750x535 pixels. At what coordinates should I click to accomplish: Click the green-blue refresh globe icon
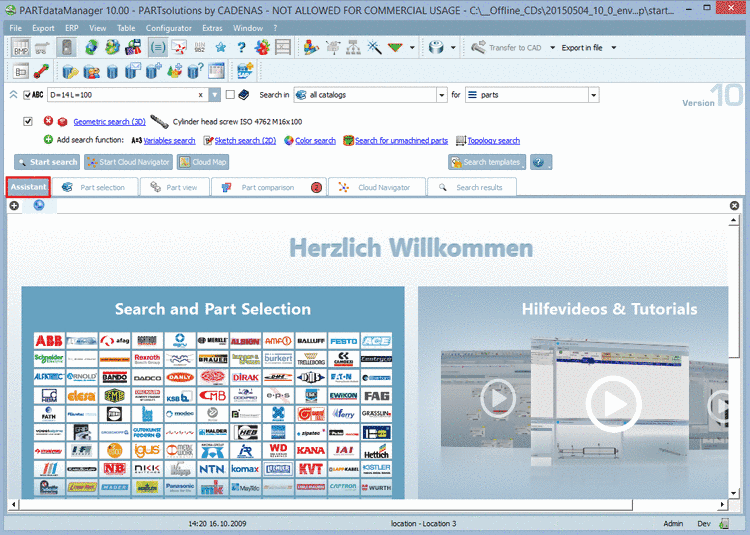point(91,47)
